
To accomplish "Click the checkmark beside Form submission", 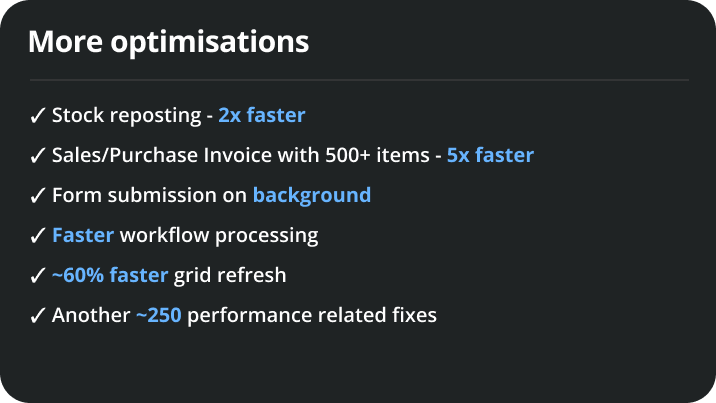I will (x=37, y=196).
